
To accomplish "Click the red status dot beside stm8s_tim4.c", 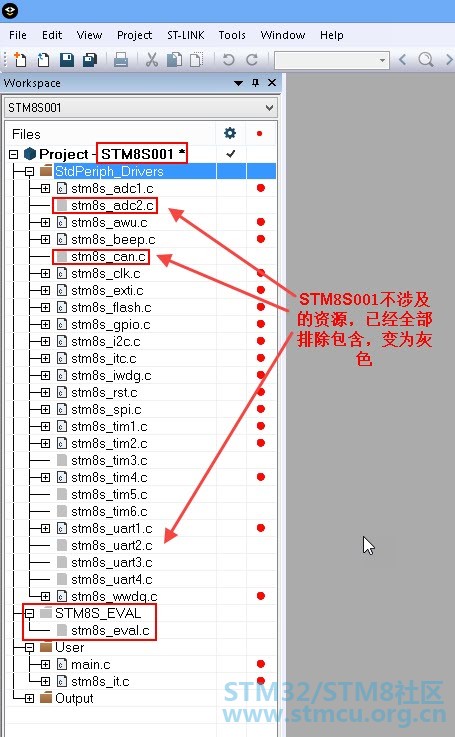I will (261, 477).
